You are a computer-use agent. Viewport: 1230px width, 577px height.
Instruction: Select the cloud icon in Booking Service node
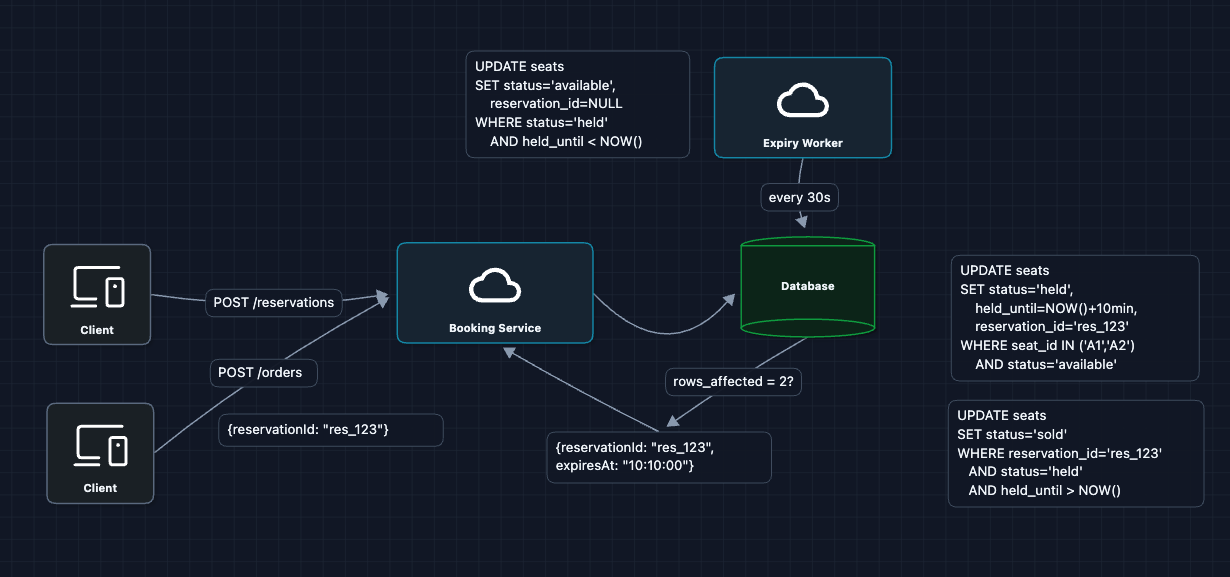pos(495,285)
